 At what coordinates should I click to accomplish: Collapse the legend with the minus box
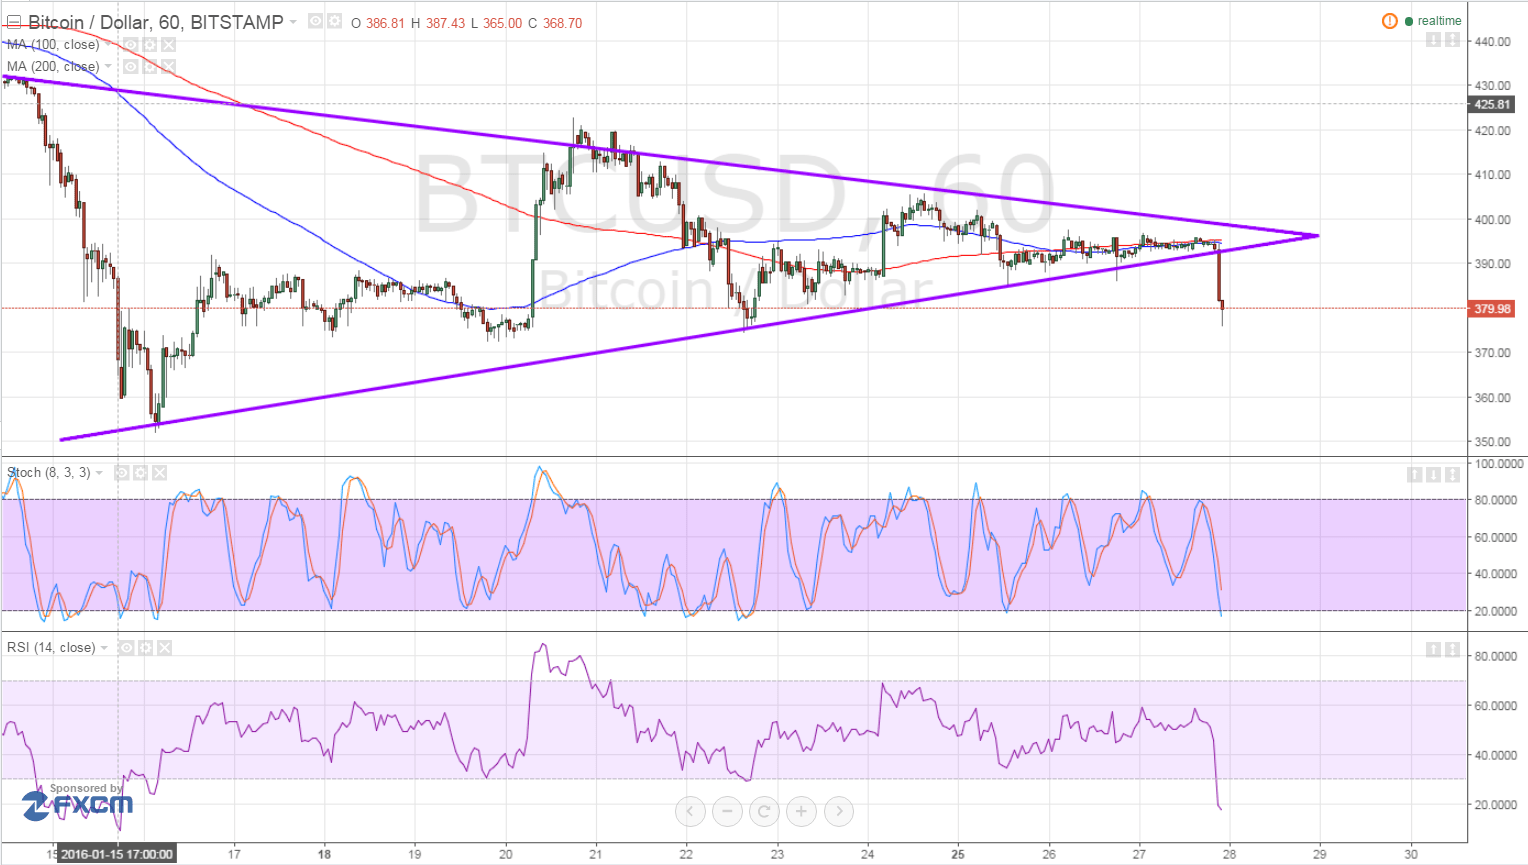13,22
